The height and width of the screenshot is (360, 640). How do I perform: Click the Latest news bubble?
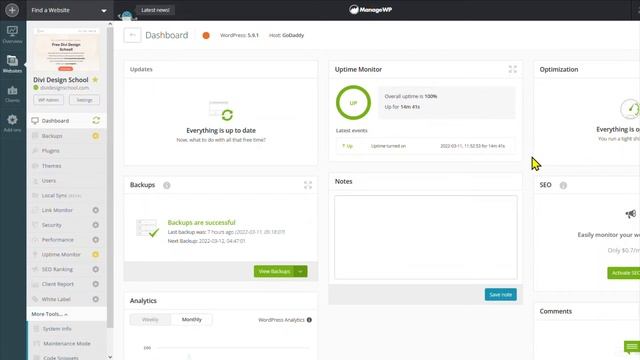pyautogui.click(x=155, y=10)
